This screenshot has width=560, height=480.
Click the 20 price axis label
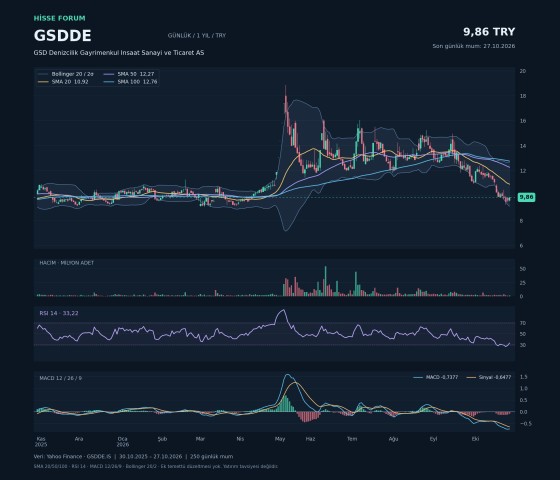click(522, 71)
